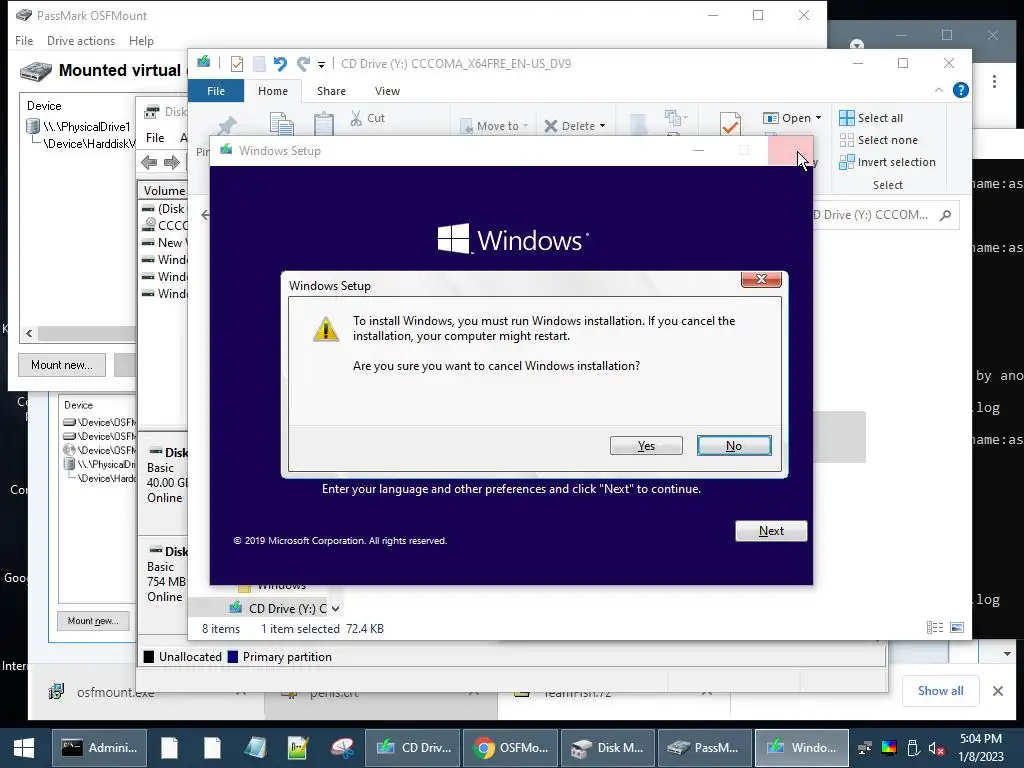Viewport: 1024px width, 768px height.
Task: Expand the CD Drive (Y:) navigation item
Action: click(x=335, y=609)
